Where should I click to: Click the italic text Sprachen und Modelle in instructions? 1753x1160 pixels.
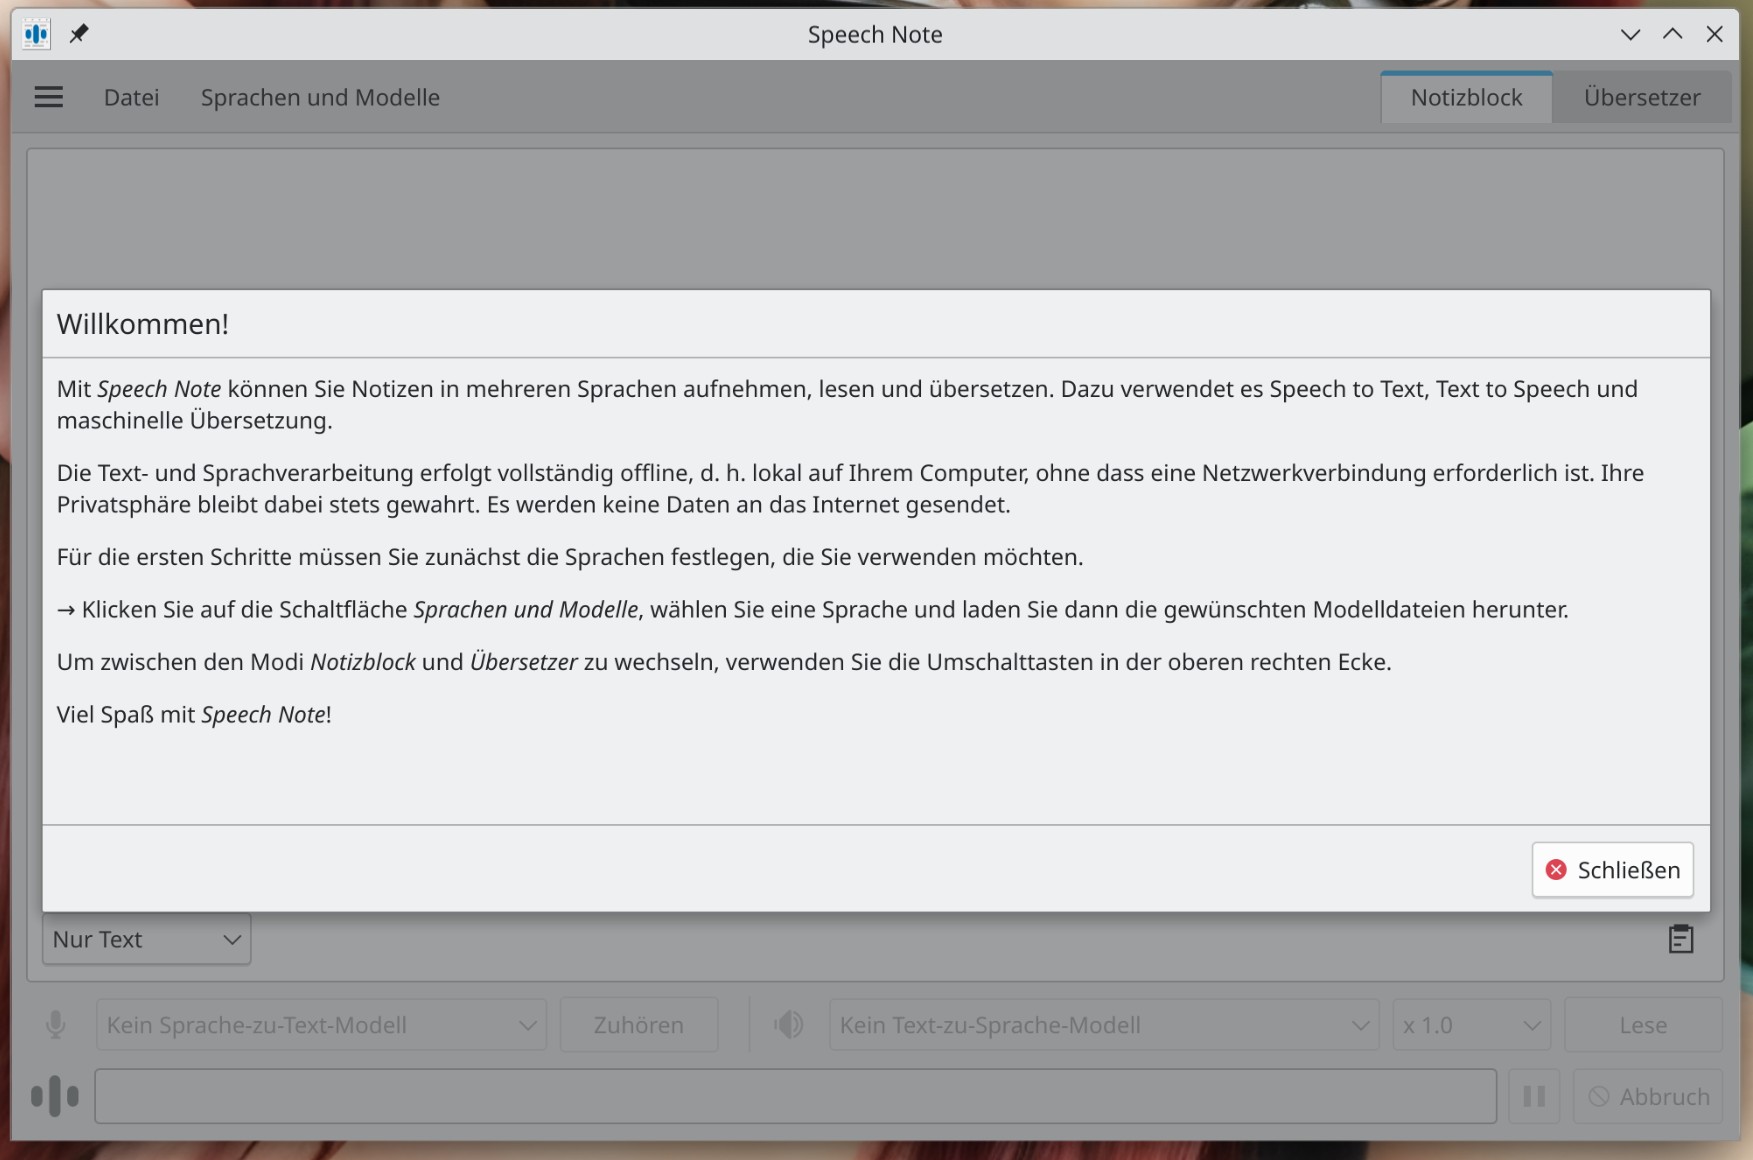click(x=526, y=609)
